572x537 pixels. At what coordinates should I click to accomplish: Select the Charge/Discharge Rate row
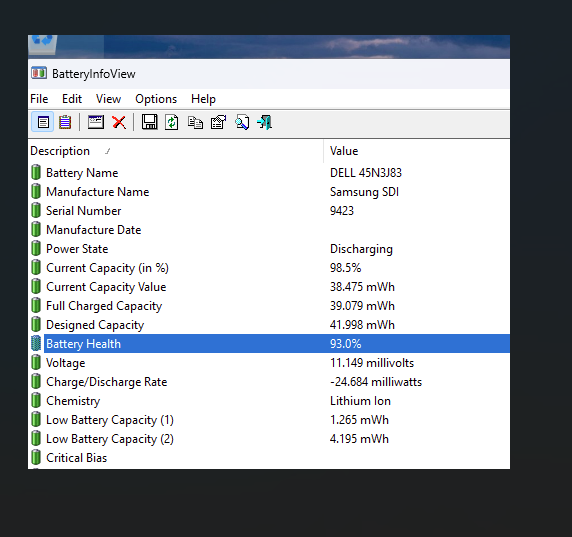tap(269, 382)
